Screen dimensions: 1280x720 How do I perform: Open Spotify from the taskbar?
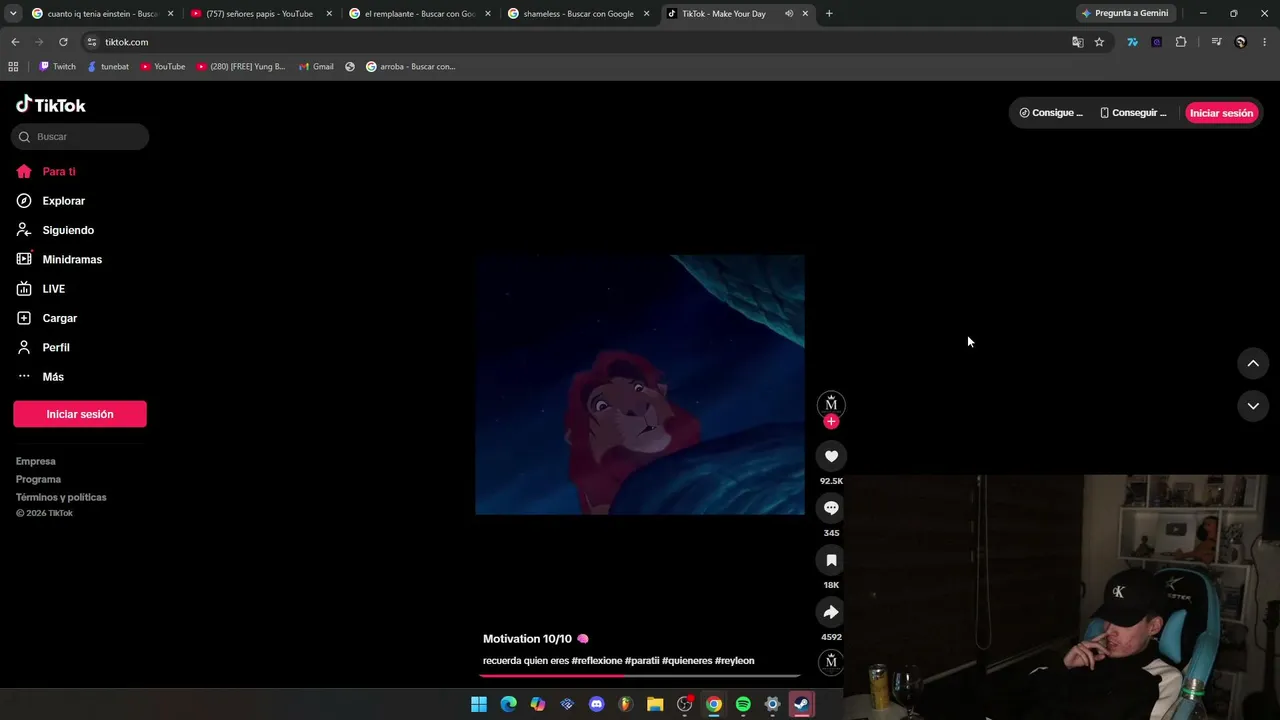click(x=743, y=704)
